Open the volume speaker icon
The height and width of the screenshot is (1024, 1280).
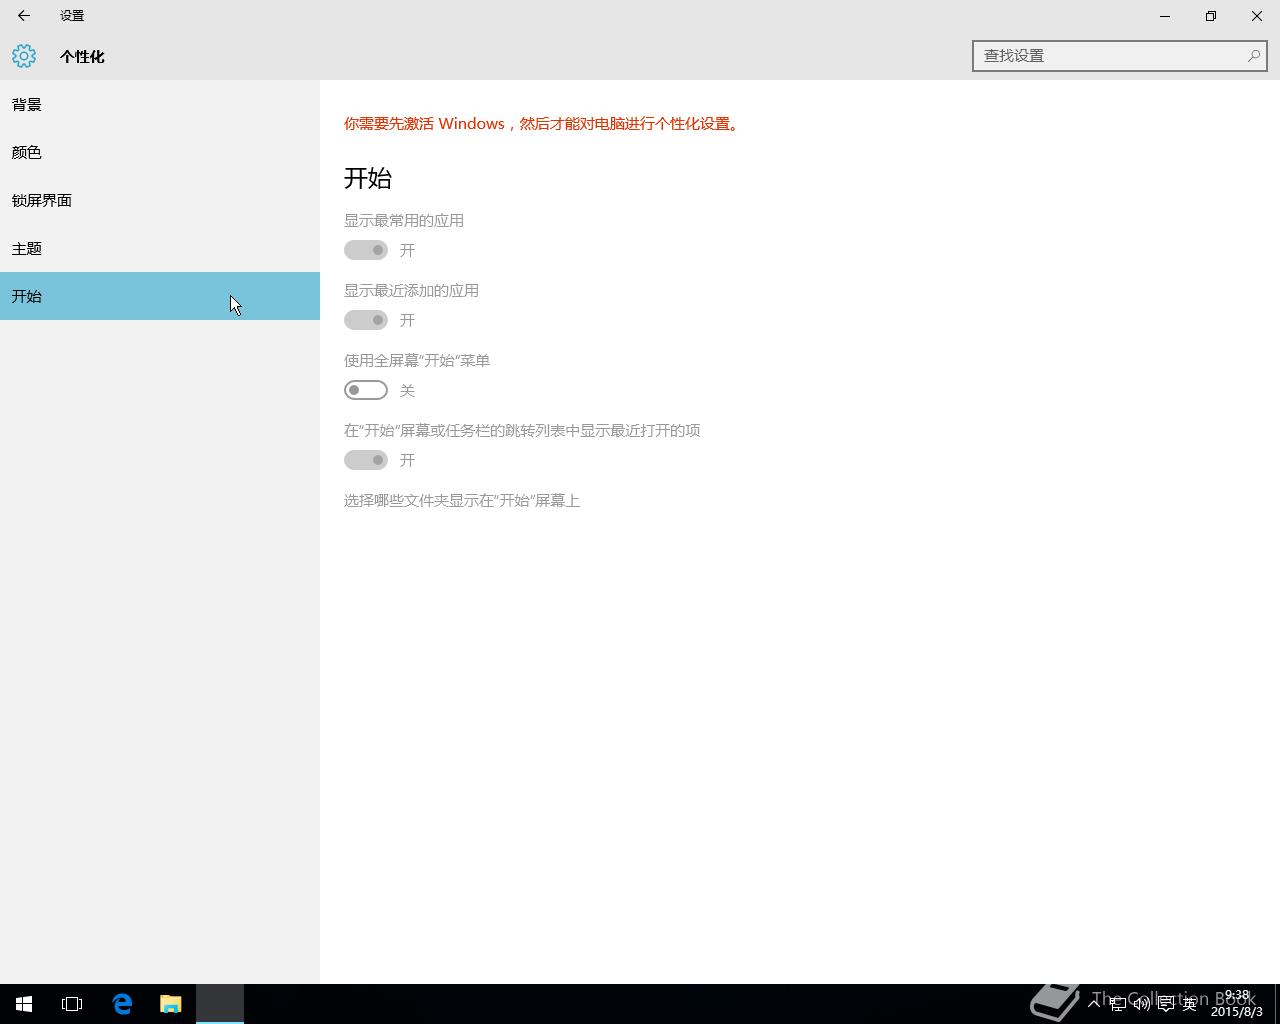pyautogui.click(x=1142, y=1004)
